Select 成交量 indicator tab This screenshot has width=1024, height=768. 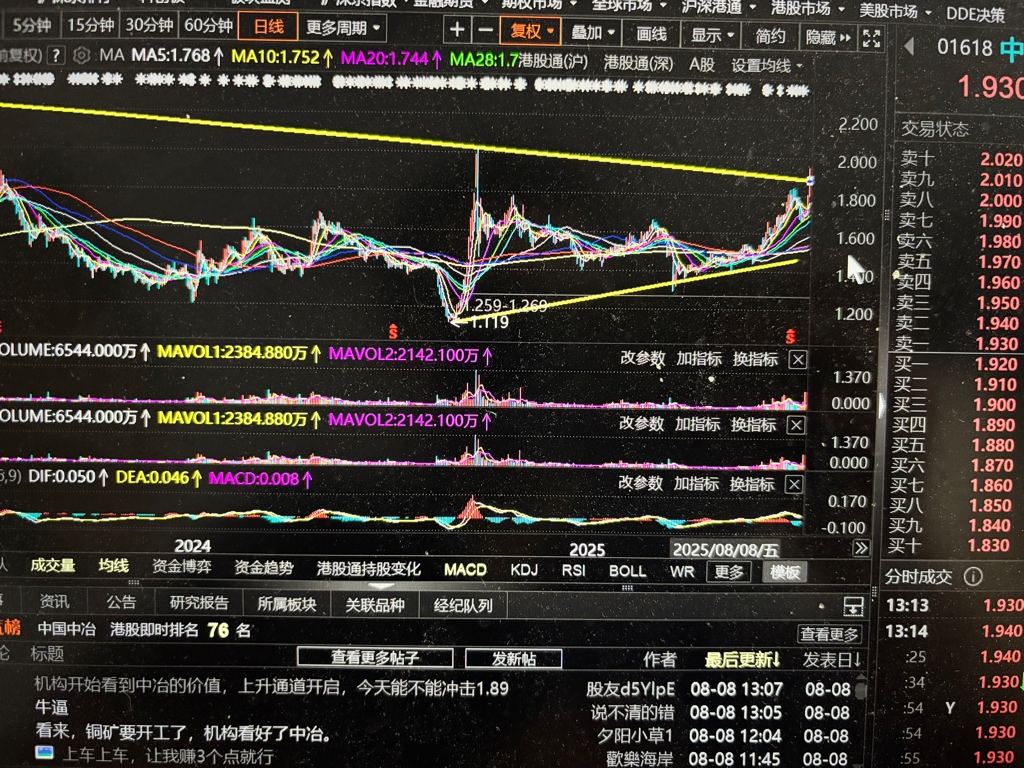pyautogui.click(x=52, y=566)
